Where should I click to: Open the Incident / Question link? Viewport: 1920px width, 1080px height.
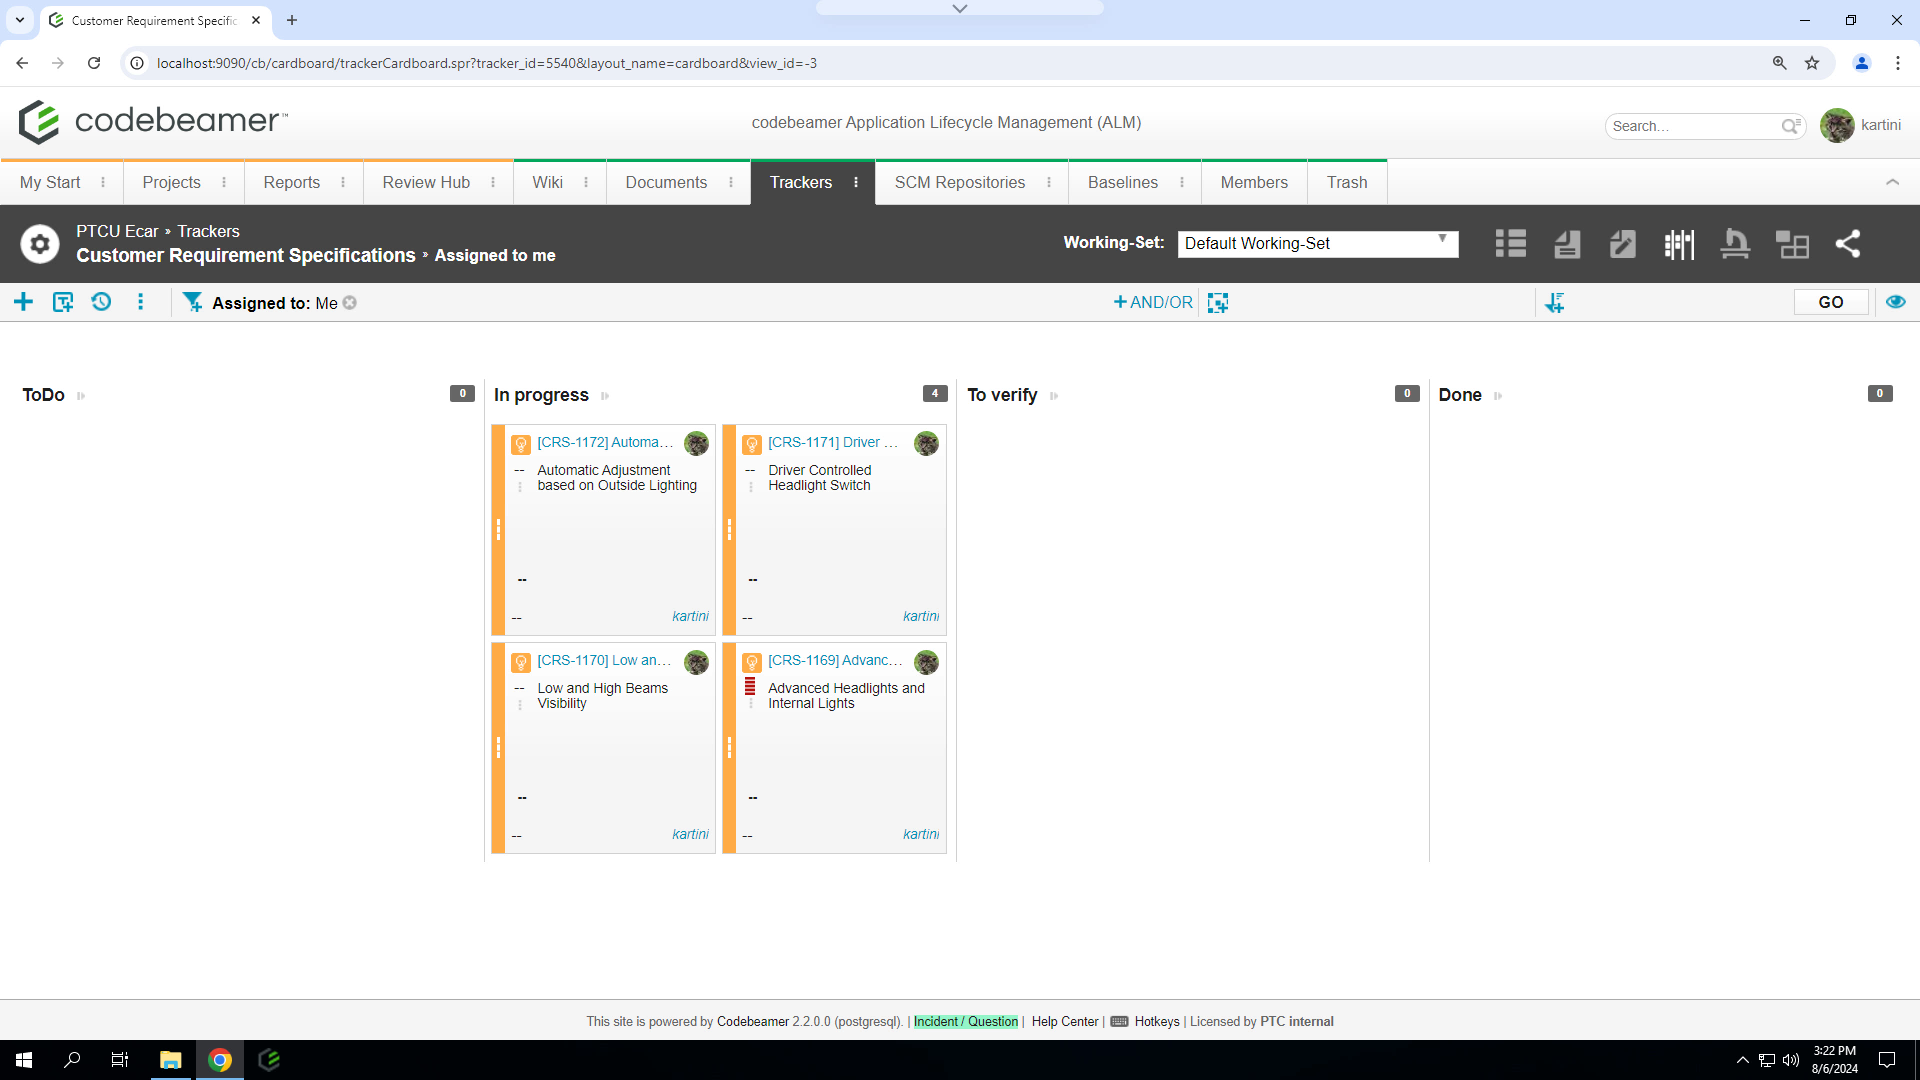[x=965, y=1021]
